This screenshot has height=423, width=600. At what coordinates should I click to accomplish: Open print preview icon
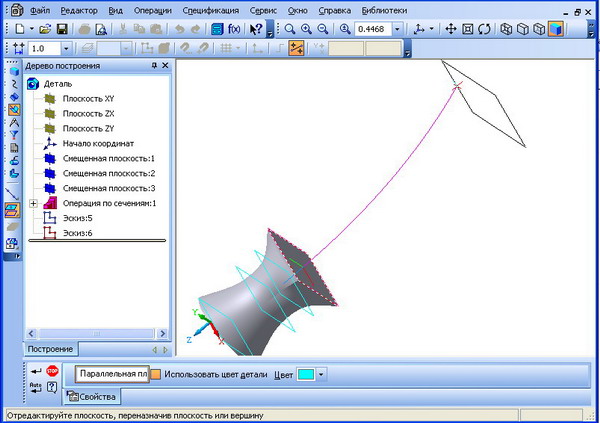pos(101,29)
